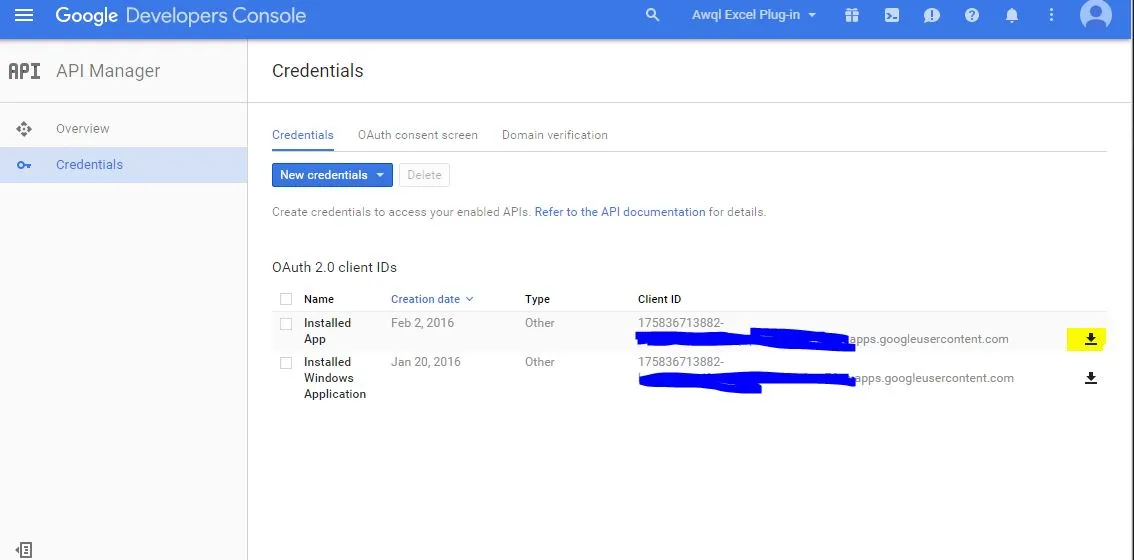Open the Installed App client name
Image resolution: width=1134 pixels, height=560 pixels.
[327, 331]
